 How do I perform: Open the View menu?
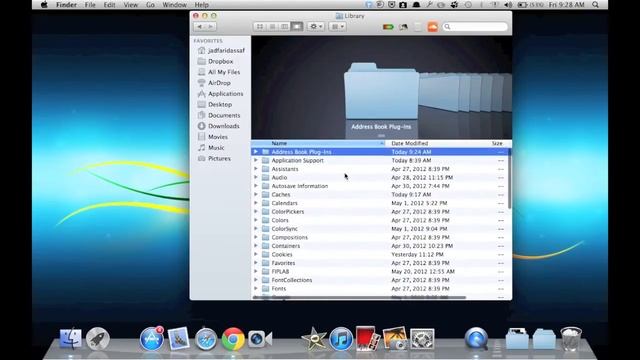pos(131,5)
